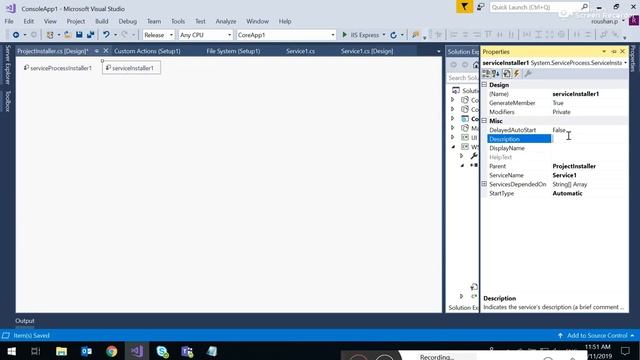Open Windows notification center icon
Viewport: 640px width, 360px height.
click(x=625, y=351)
